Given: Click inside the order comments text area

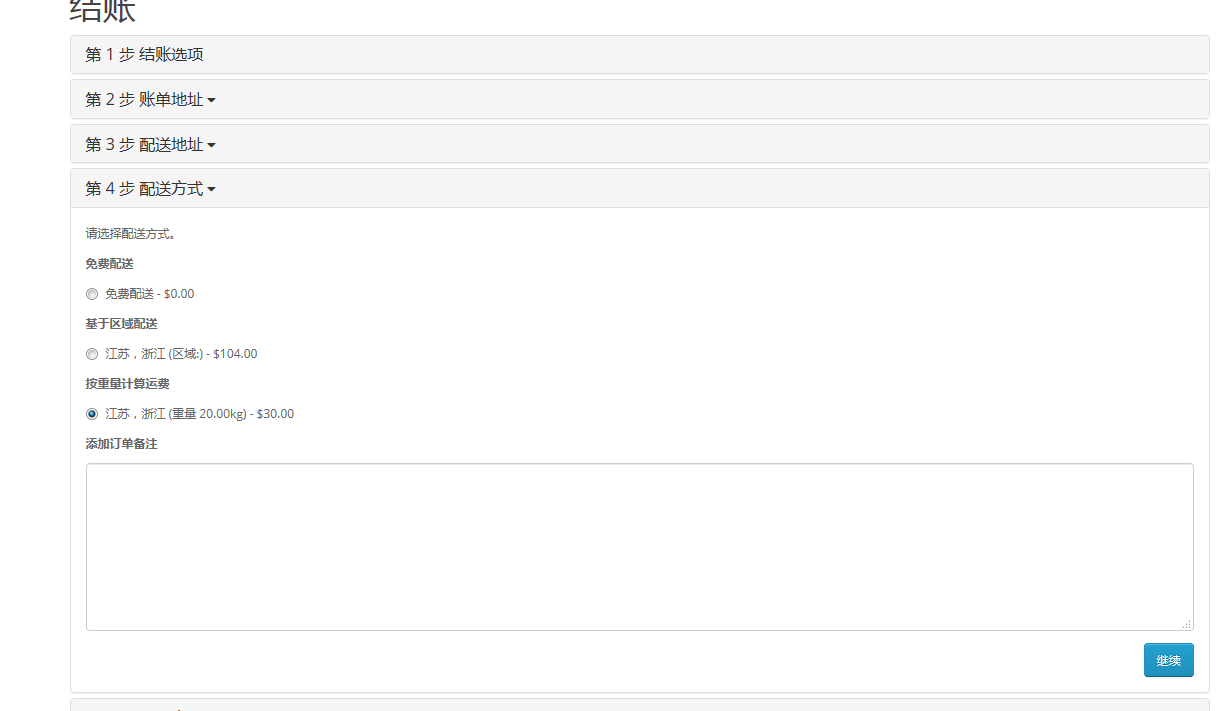Looking at the screenshot, I should tap(640, 547).
